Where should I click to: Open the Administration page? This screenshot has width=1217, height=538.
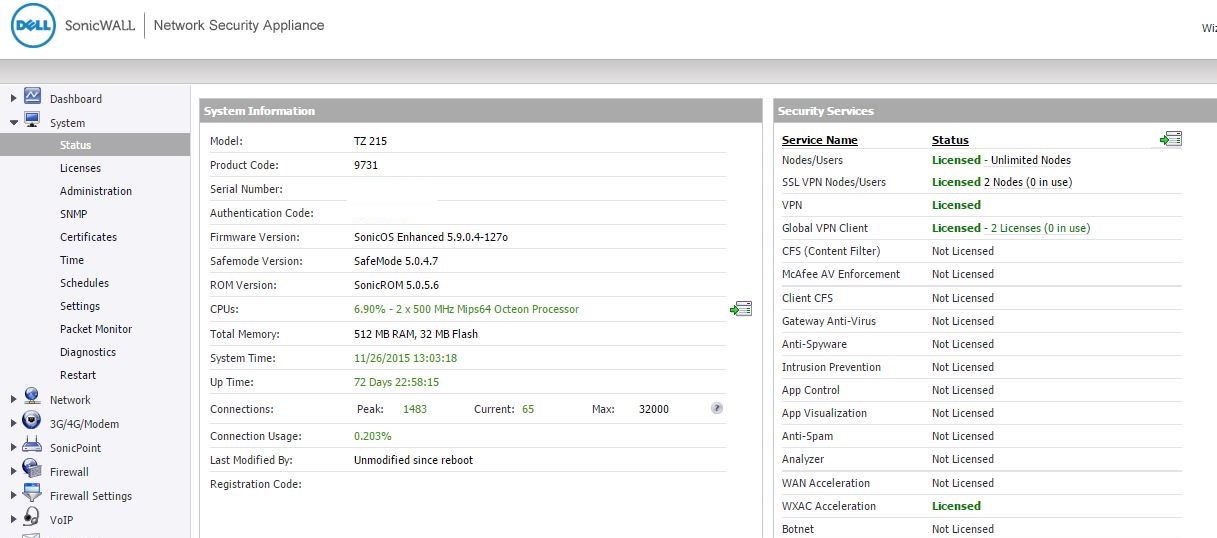(x=96, y=191)
